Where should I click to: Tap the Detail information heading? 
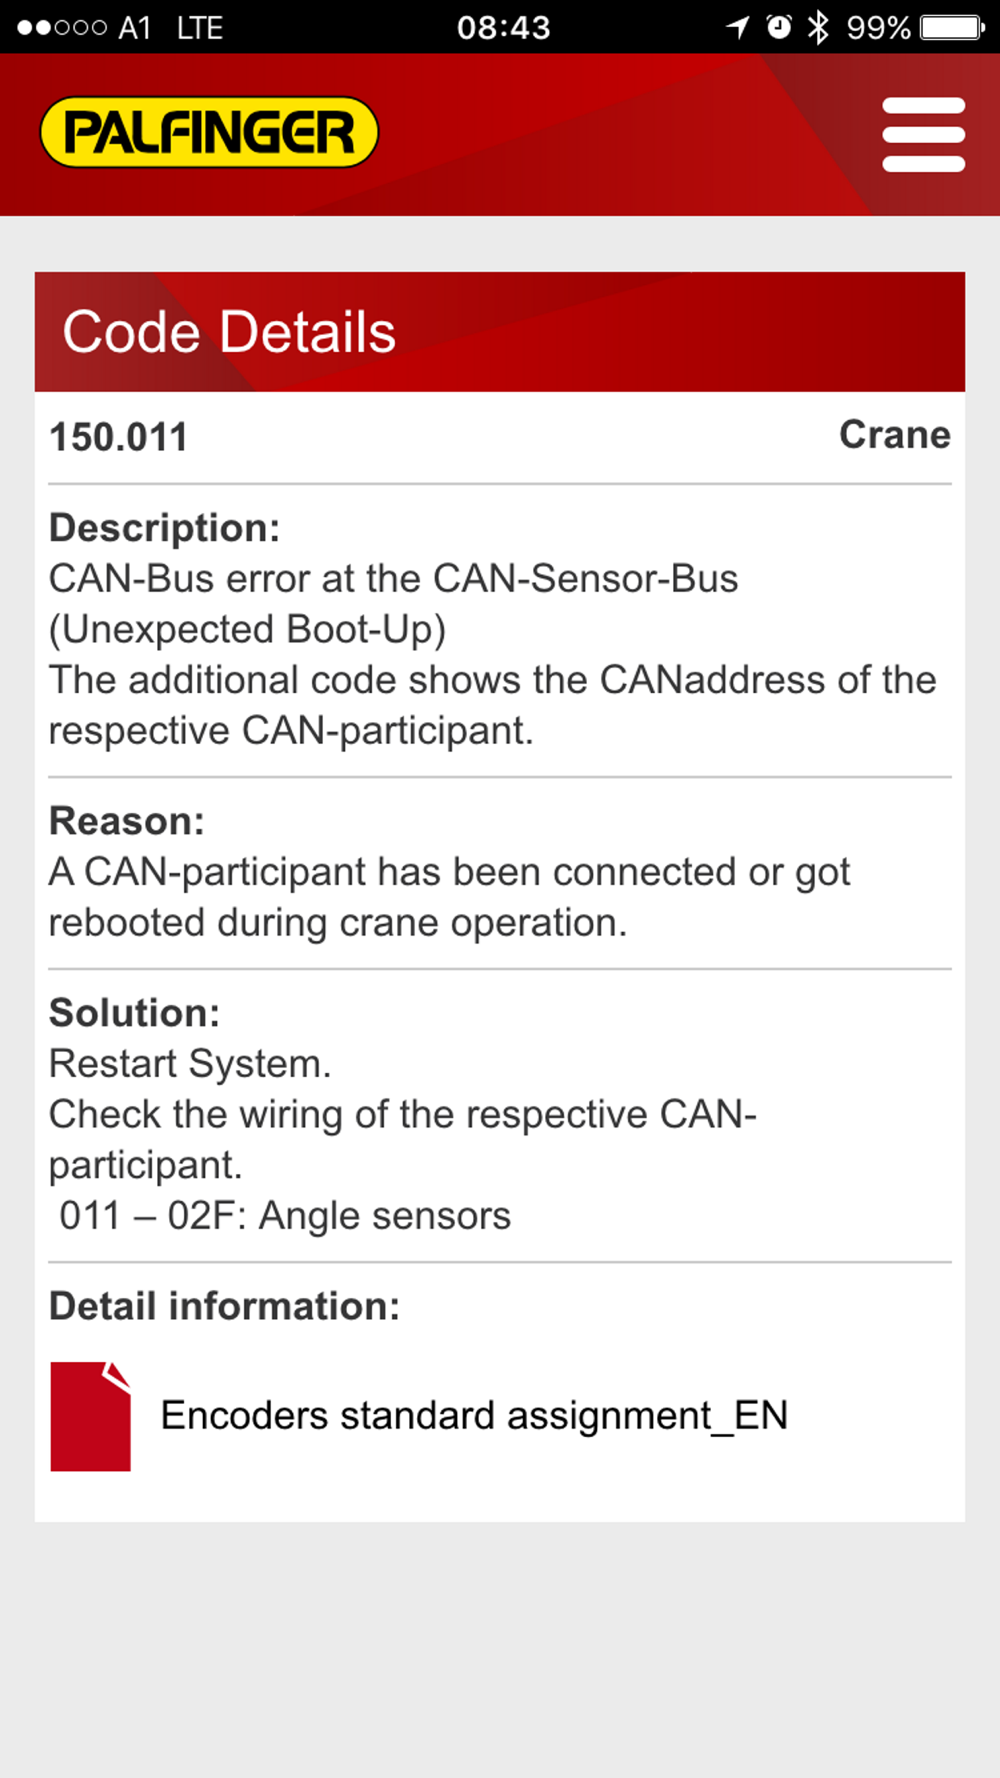225,1306
